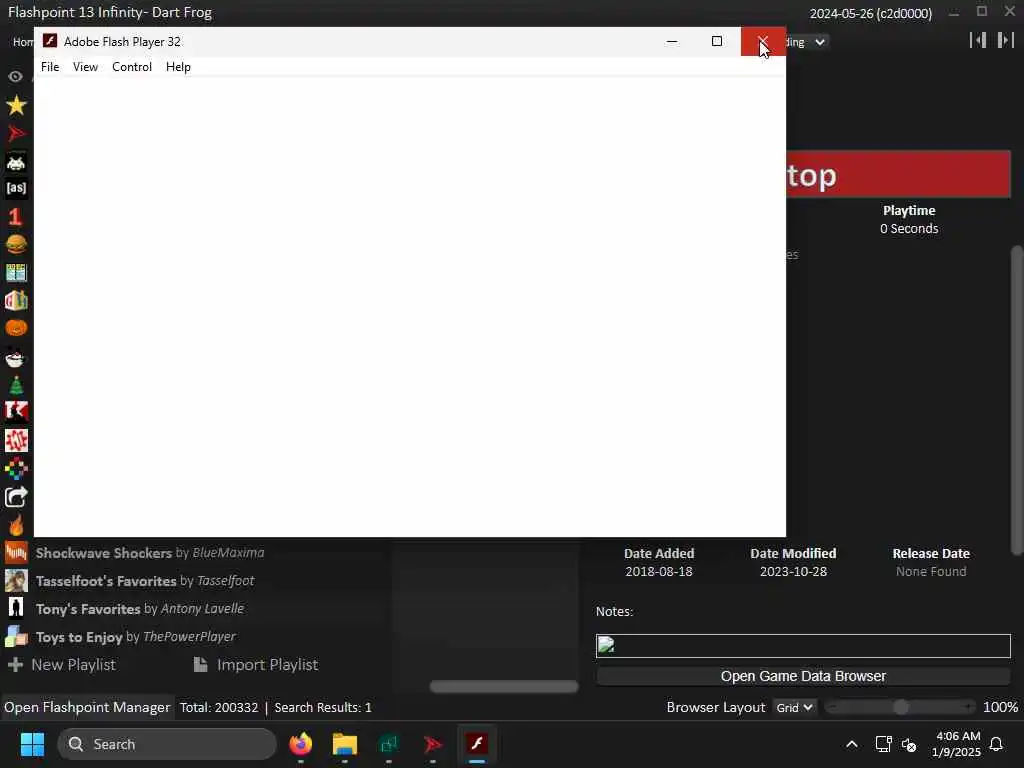Image resolution: width=1024 pixels, height=768 pixels.
Task: Open the pumpkin Halloween playlist icon
Action: 16,328
